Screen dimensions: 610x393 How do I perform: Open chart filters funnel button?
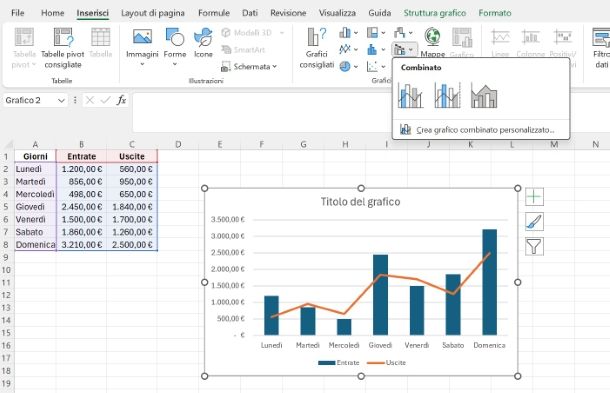534,246
